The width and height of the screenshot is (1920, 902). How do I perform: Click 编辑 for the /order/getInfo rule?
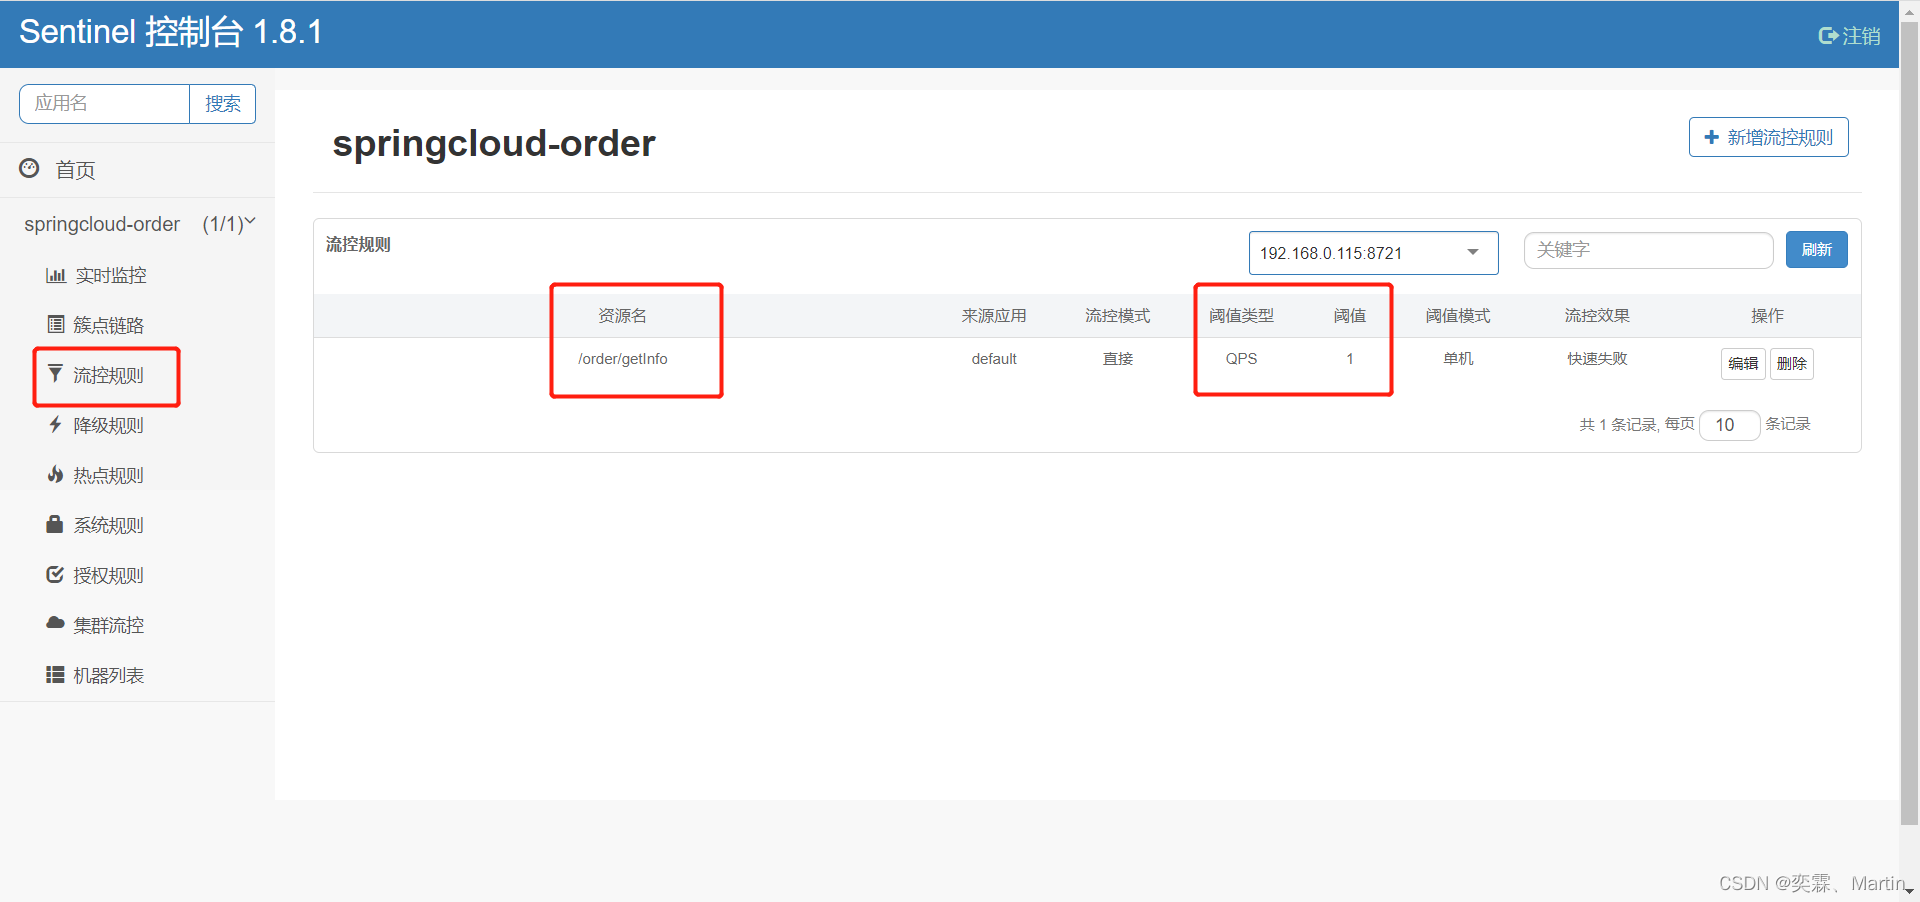tap(1742, 364)
